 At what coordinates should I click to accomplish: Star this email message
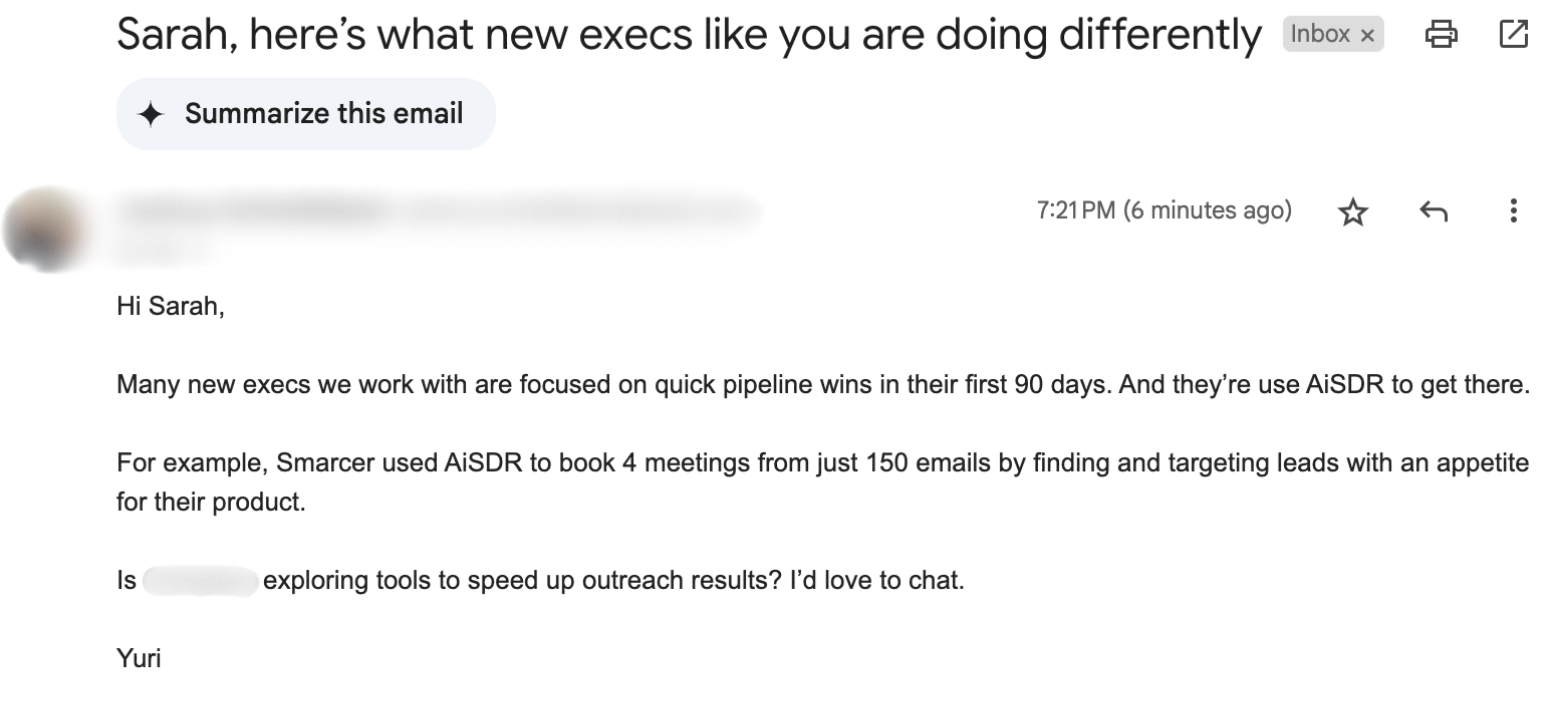pyautogui.click(x=1353, y=211)
